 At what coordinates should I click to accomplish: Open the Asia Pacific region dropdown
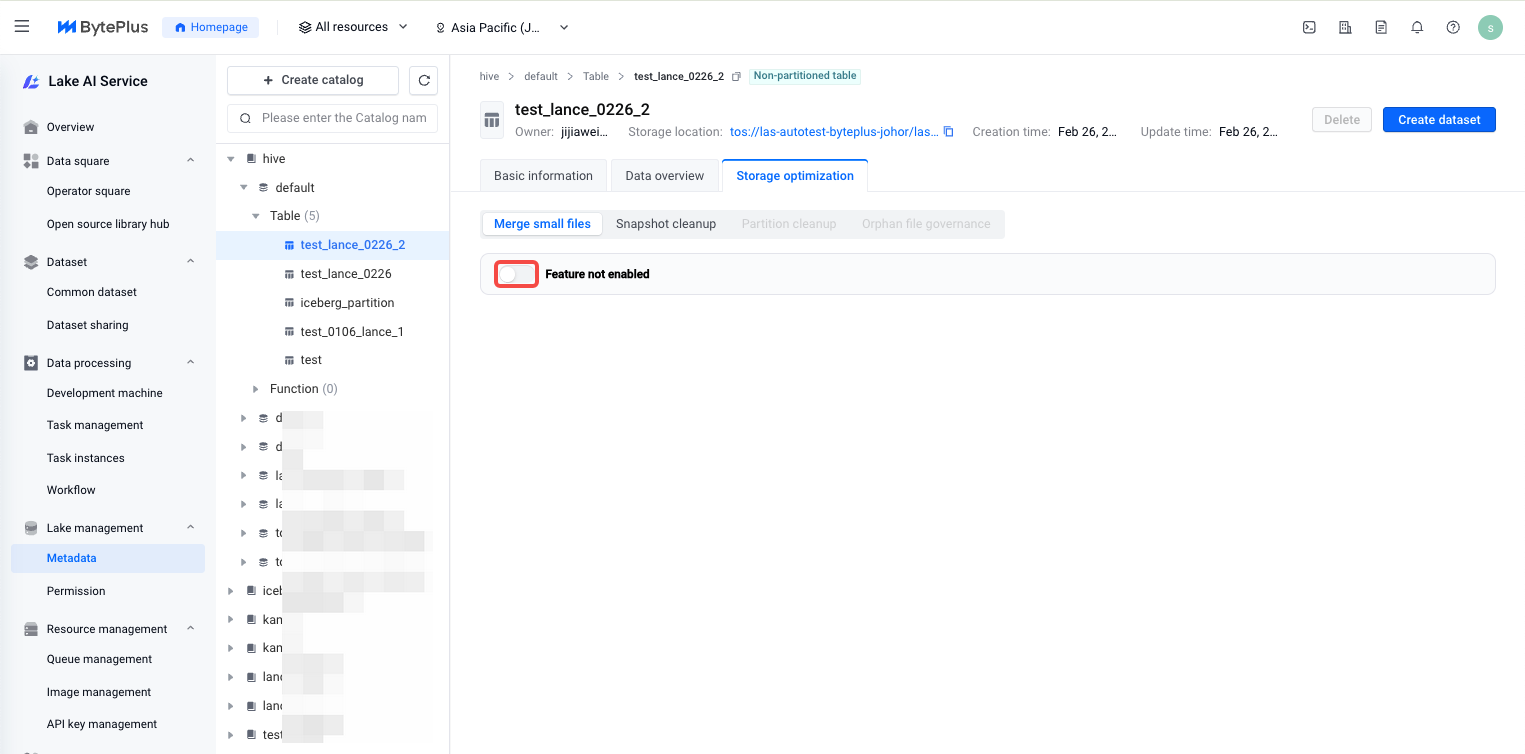click(x=502, y=28)
